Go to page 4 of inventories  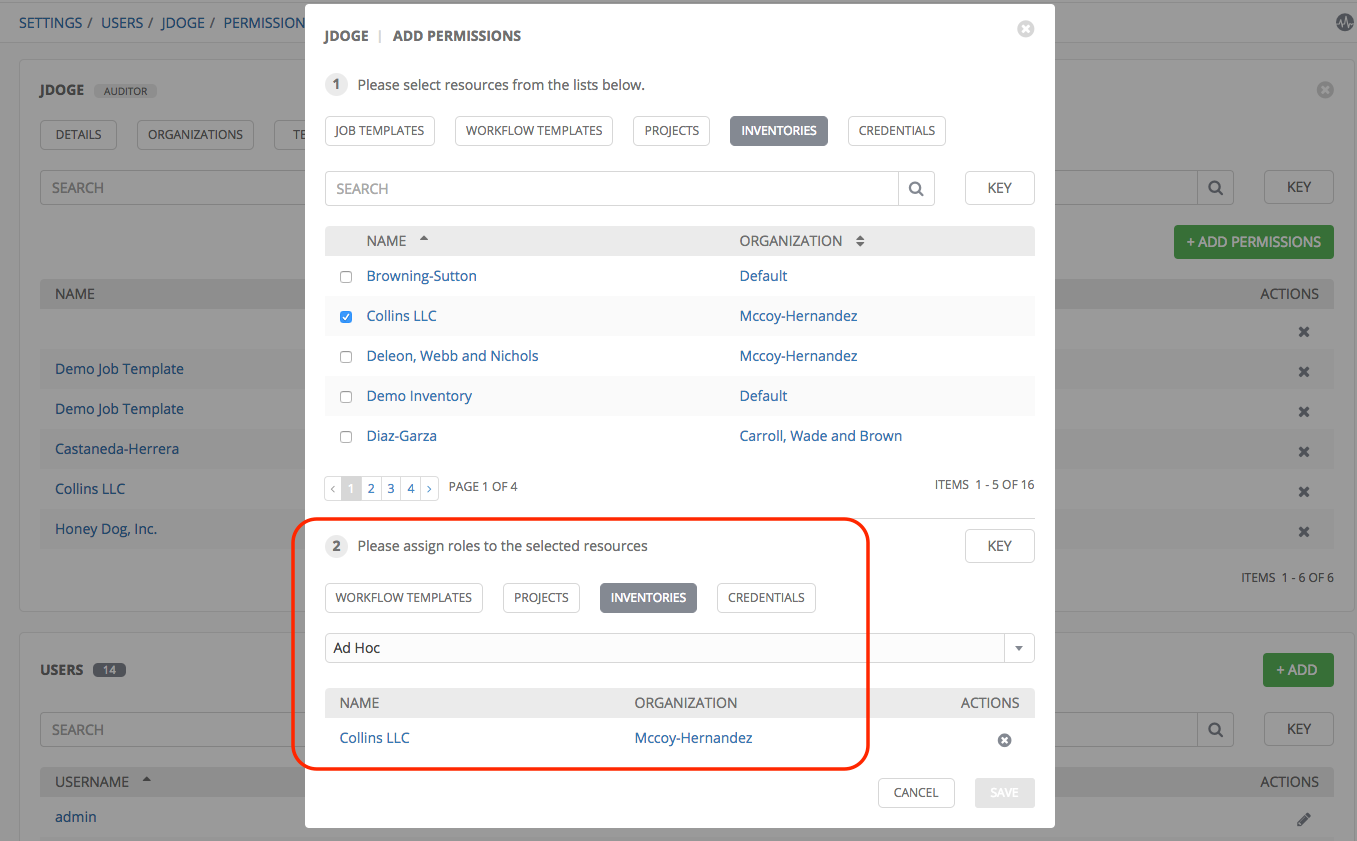coord(411,488)
